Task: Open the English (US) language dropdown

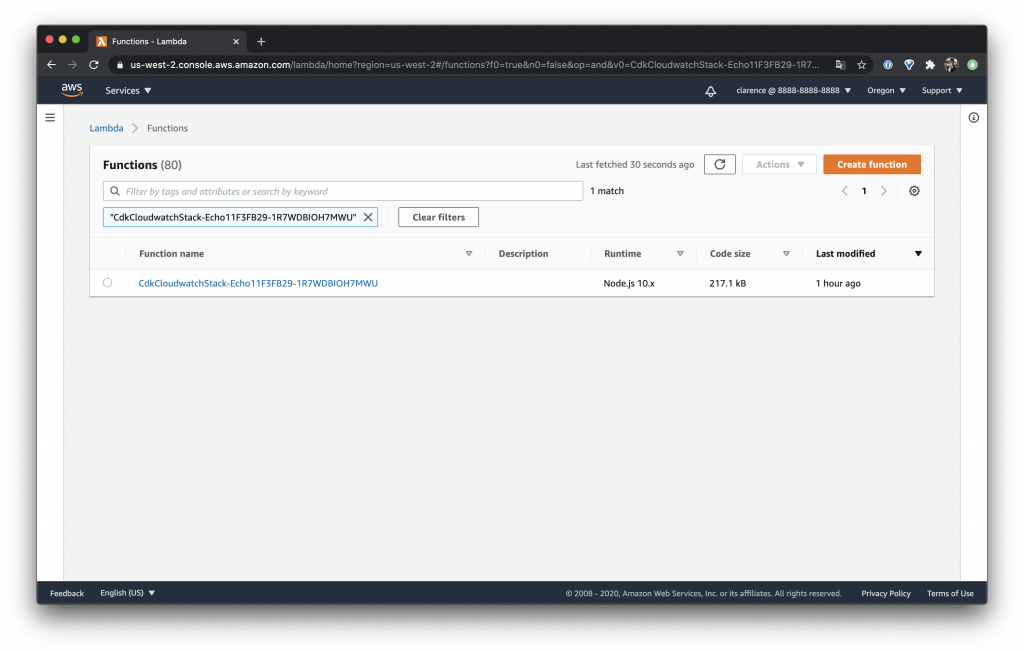Action: [x=127, y=593]
